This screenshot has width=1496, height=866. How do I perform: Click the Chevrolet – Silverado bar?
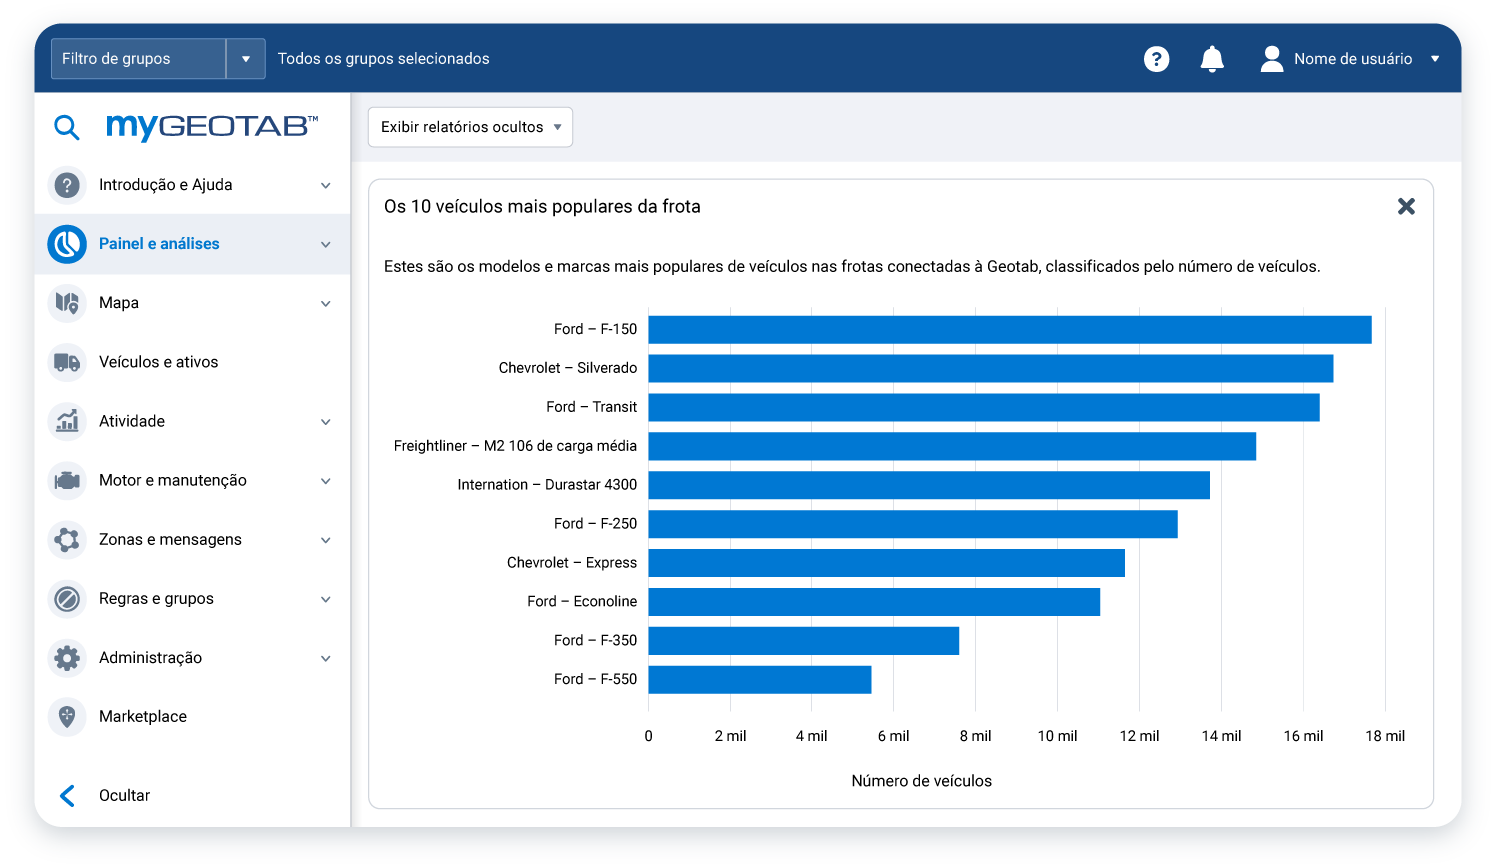(x=991, y=368)
